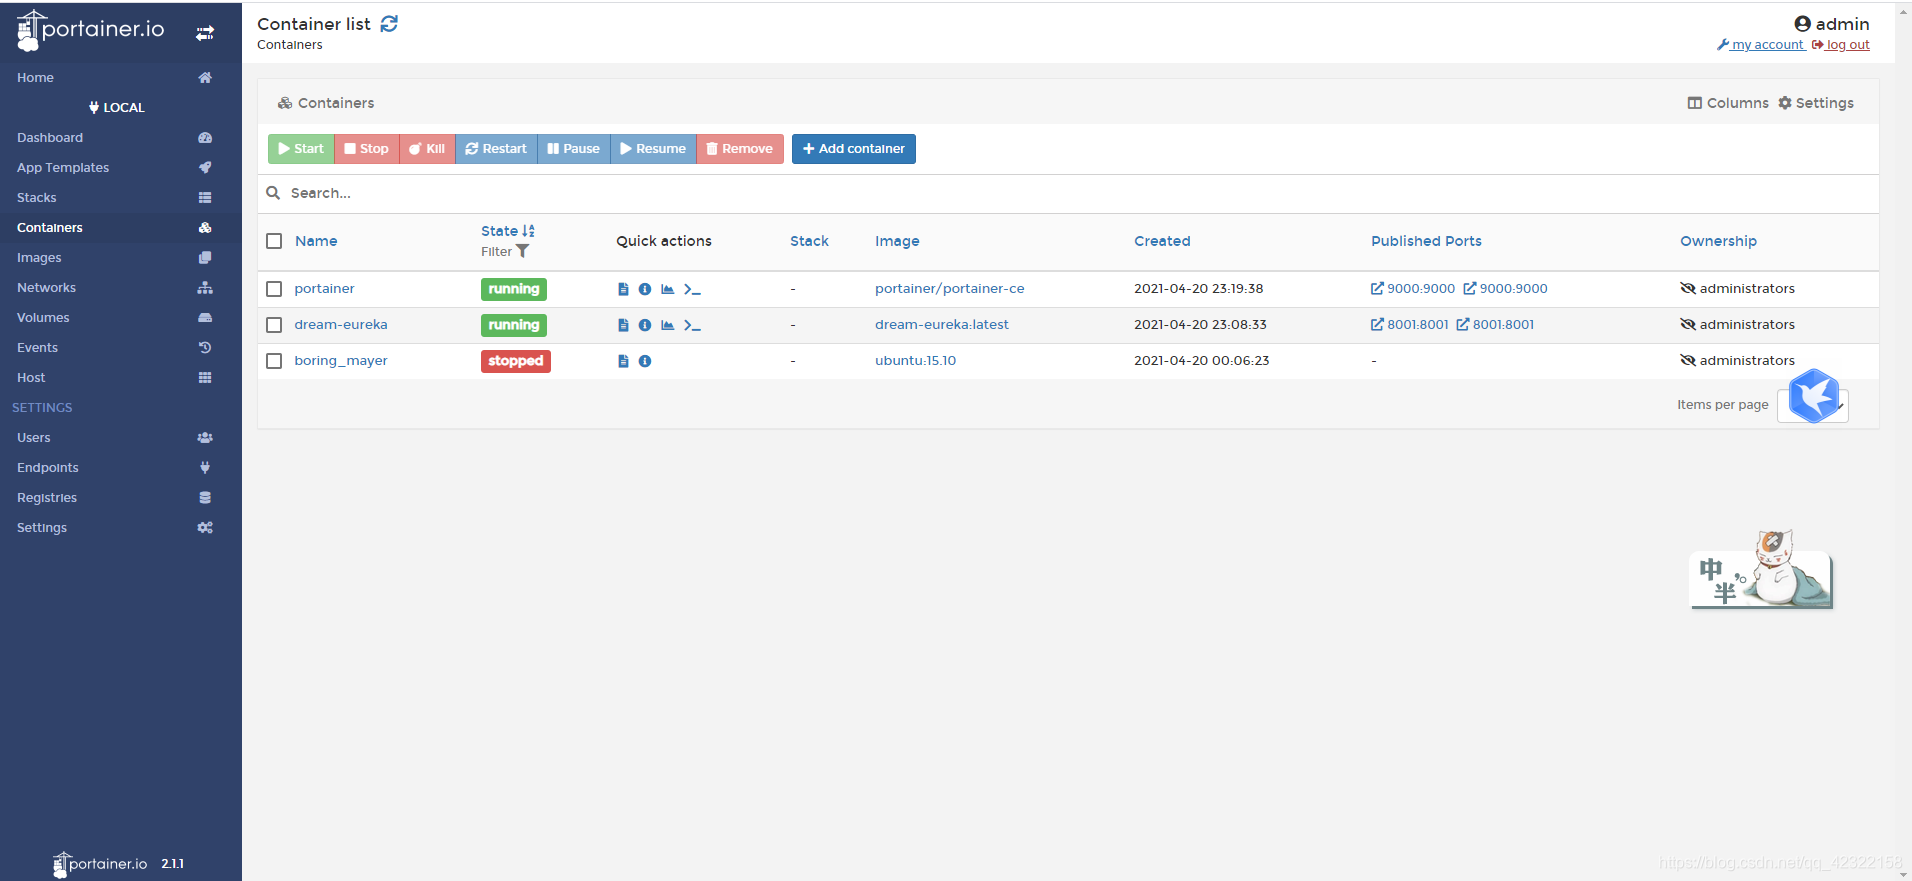Screen dimensions: 1912x881
Task: Click the stopped badge for boring_mayer
Action: pyautogui.click(x=516, y=361)
